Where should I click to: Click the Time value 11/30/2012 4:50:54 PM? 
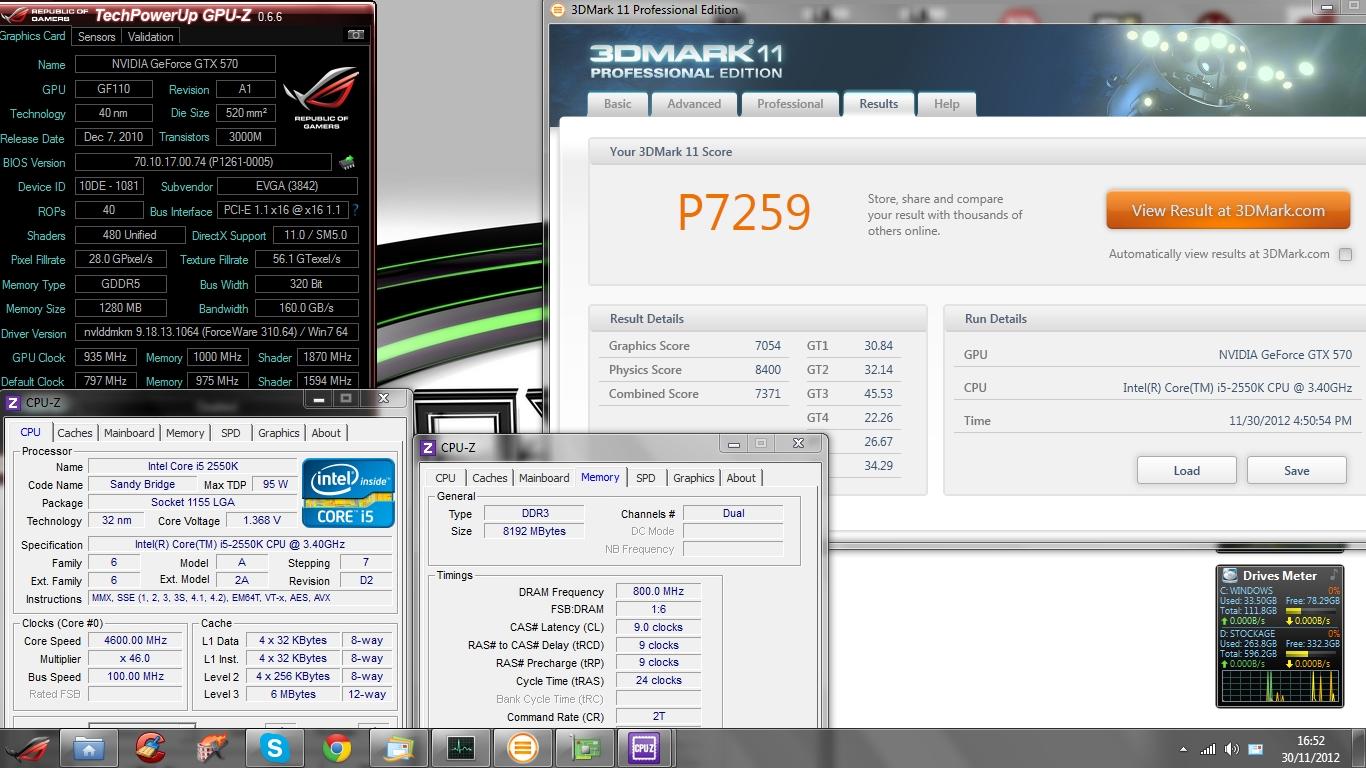(1290, 421)
